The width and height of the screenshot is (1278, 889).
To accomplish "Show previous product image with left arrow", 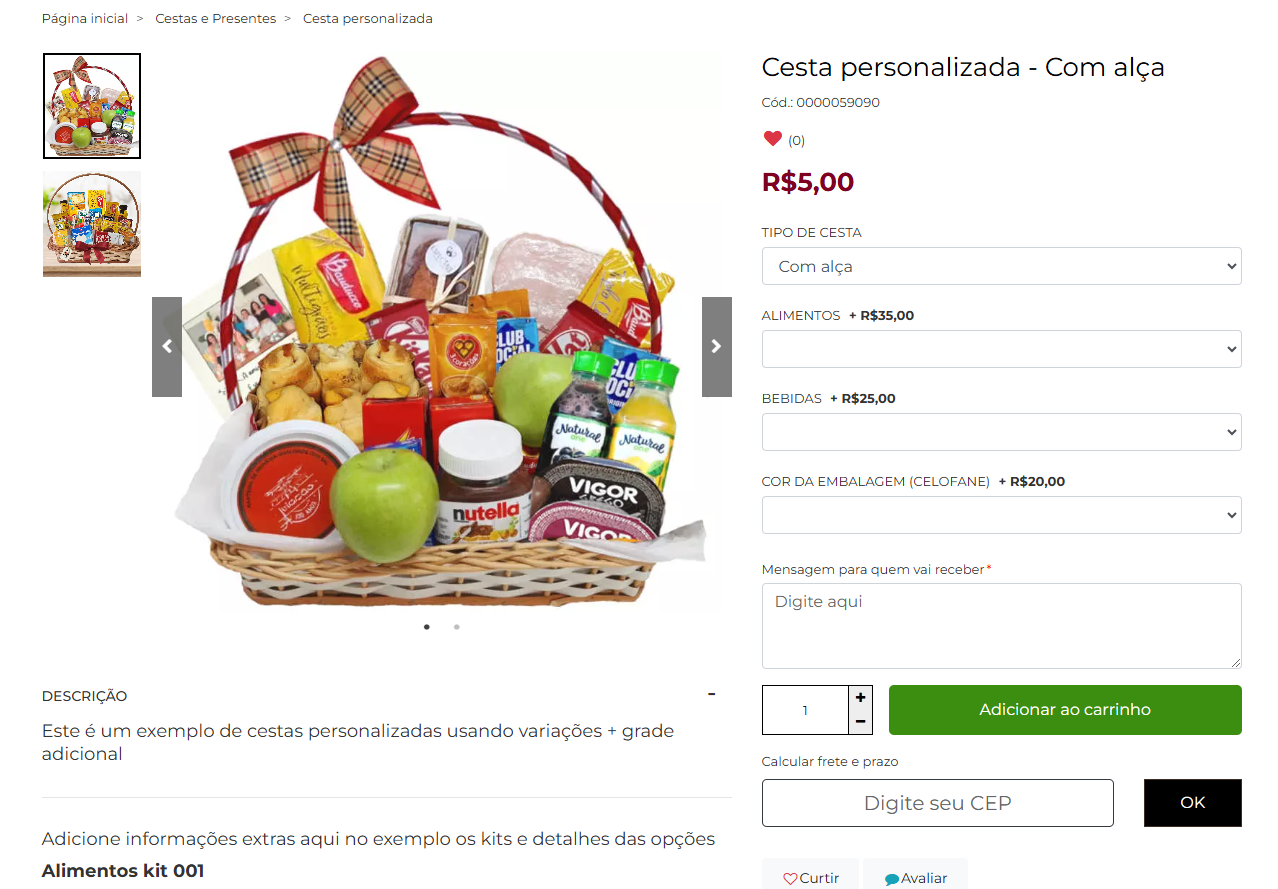I will 167,347.
